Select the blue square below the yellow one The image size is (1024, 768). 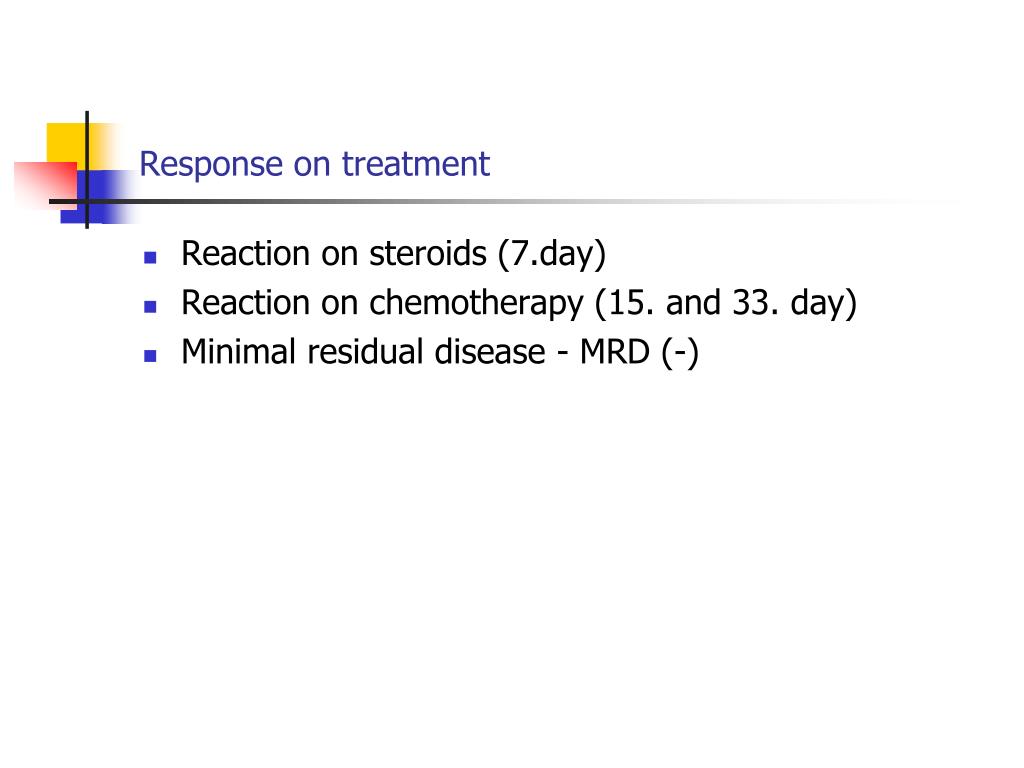[x=98, y=197]
